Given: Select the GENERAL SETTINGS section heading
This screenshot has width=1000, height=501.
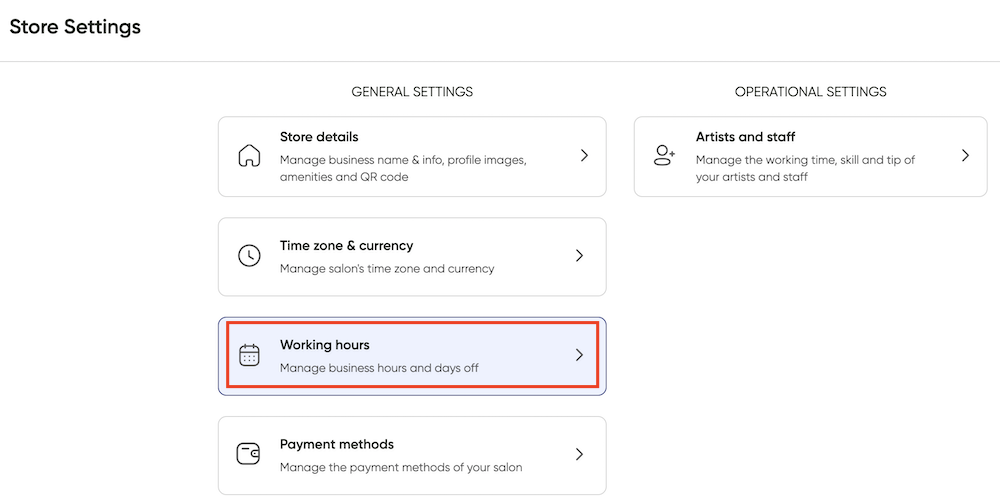Looking at the screenshot, I should (x=412, y=92).
